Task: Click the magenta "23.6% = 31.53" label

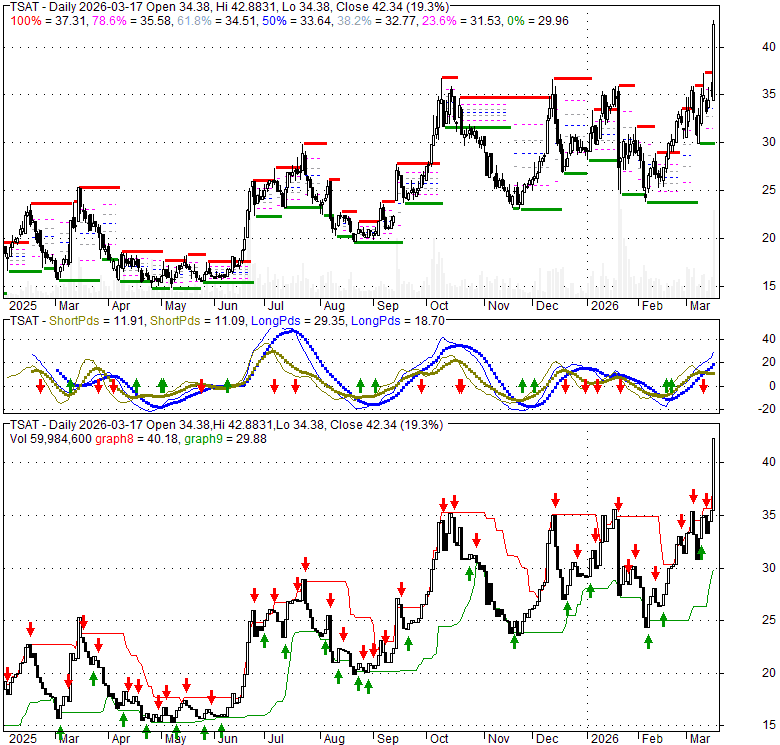Action: point(462,21)
